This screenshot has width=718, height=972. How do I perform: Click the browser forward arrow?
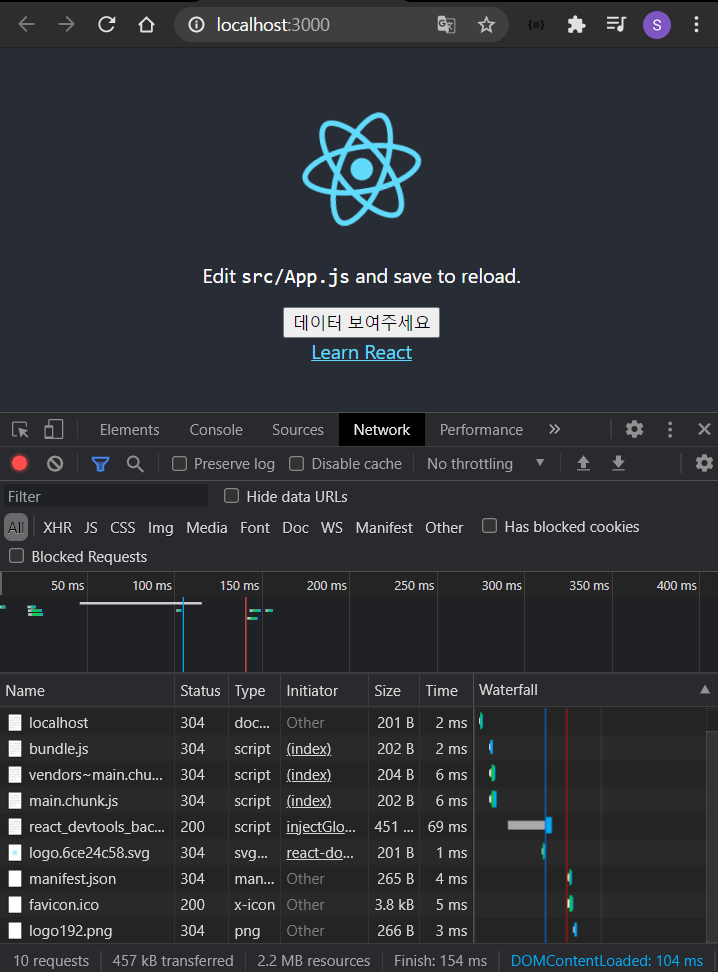(66, 25)
